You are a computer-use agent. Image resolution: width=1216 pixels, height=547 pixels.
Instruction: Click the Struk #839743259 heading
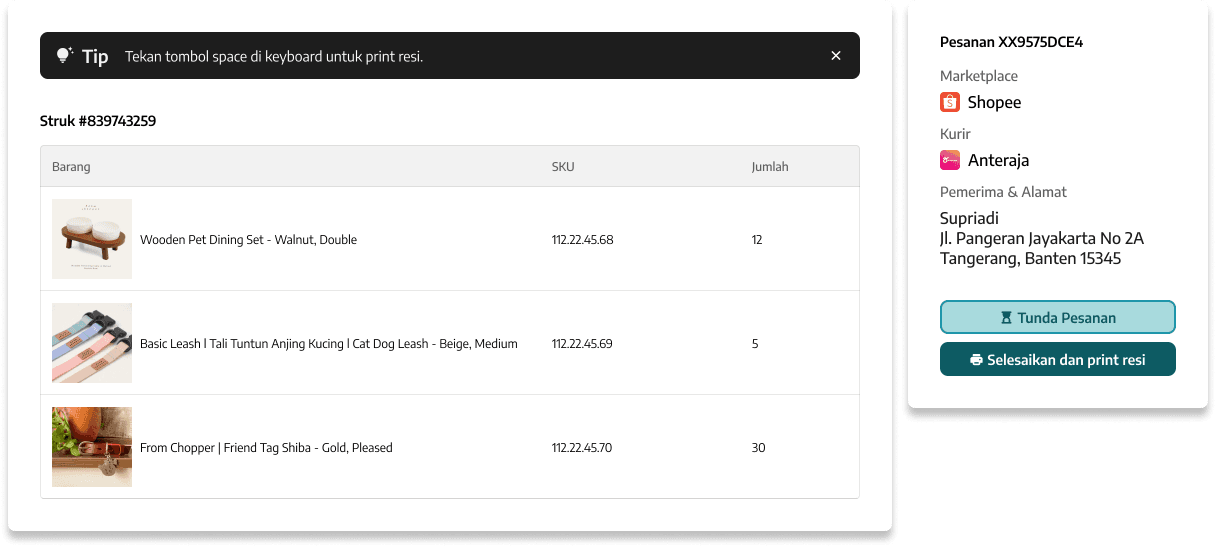(98, 121)
